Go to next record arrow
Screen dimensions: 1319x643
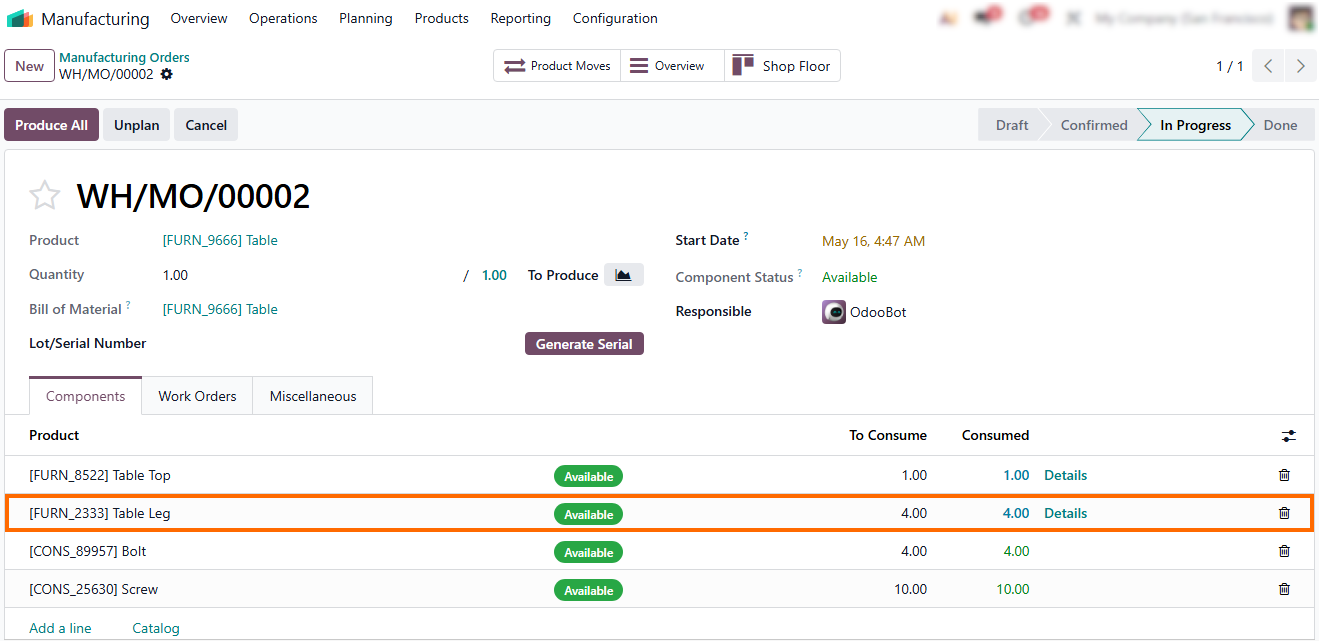1300,66
